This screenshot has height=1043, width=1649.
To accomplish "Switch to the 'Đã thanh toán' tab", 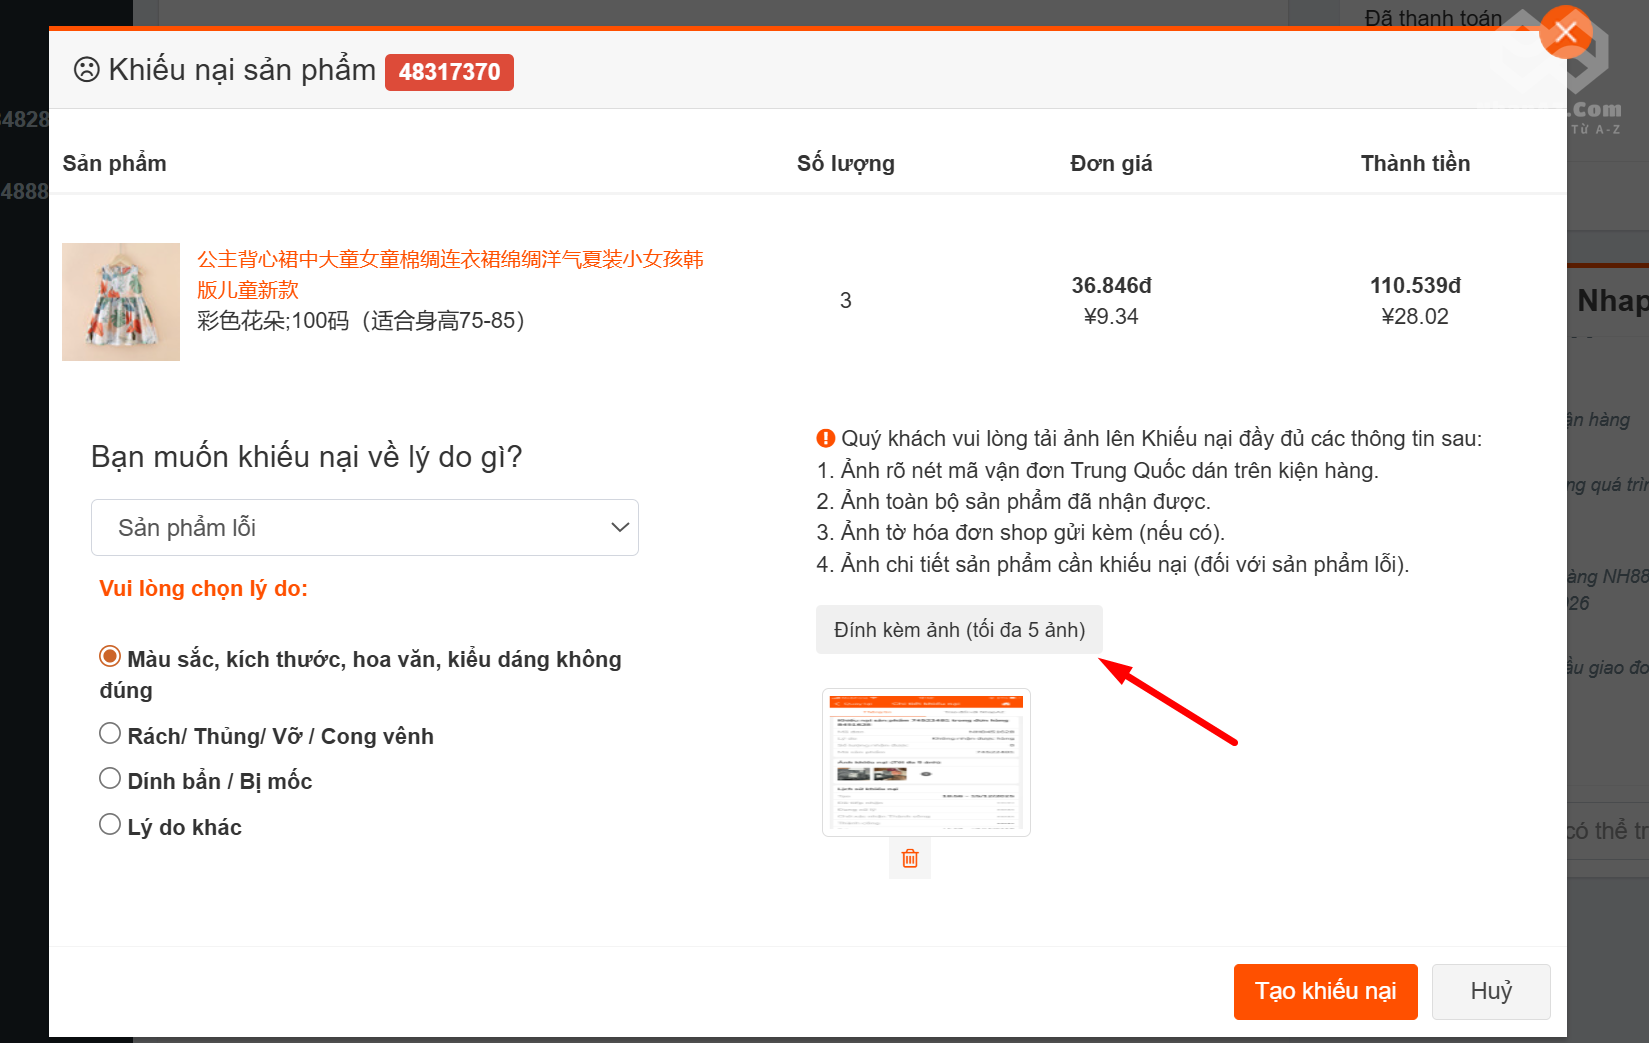I will (x=1432, y=18).
